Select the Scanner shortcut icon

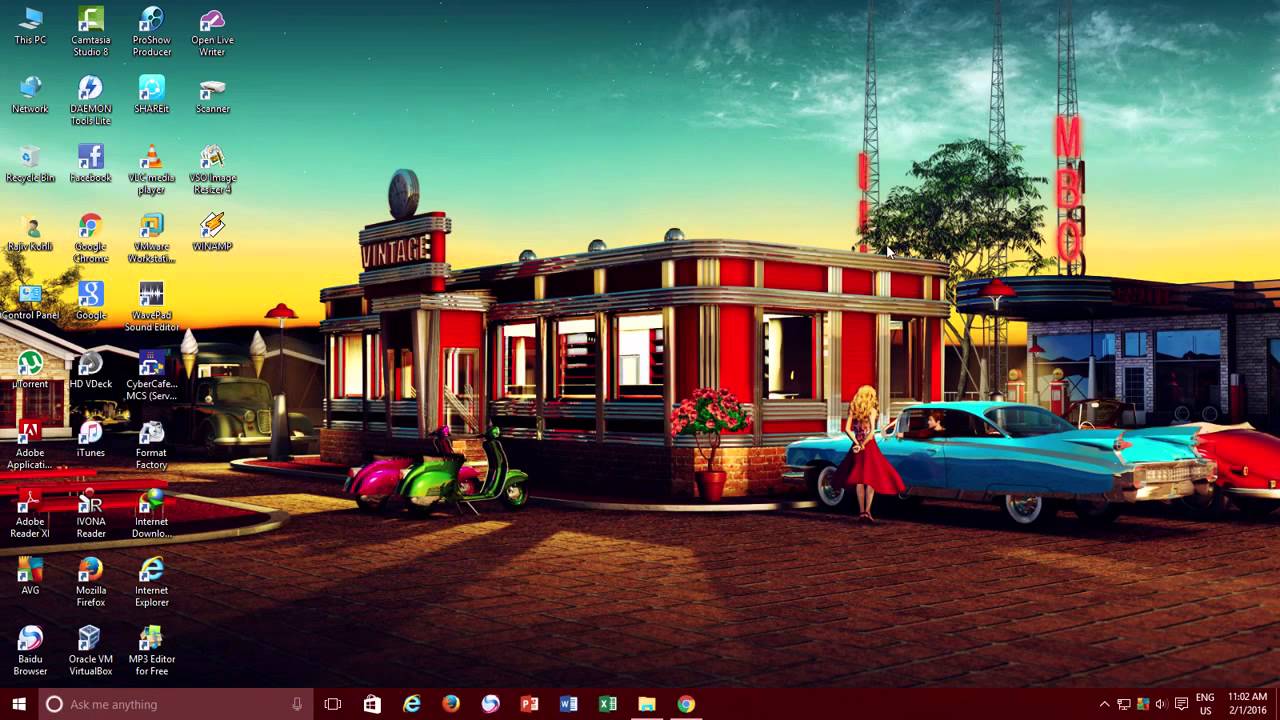212,95
